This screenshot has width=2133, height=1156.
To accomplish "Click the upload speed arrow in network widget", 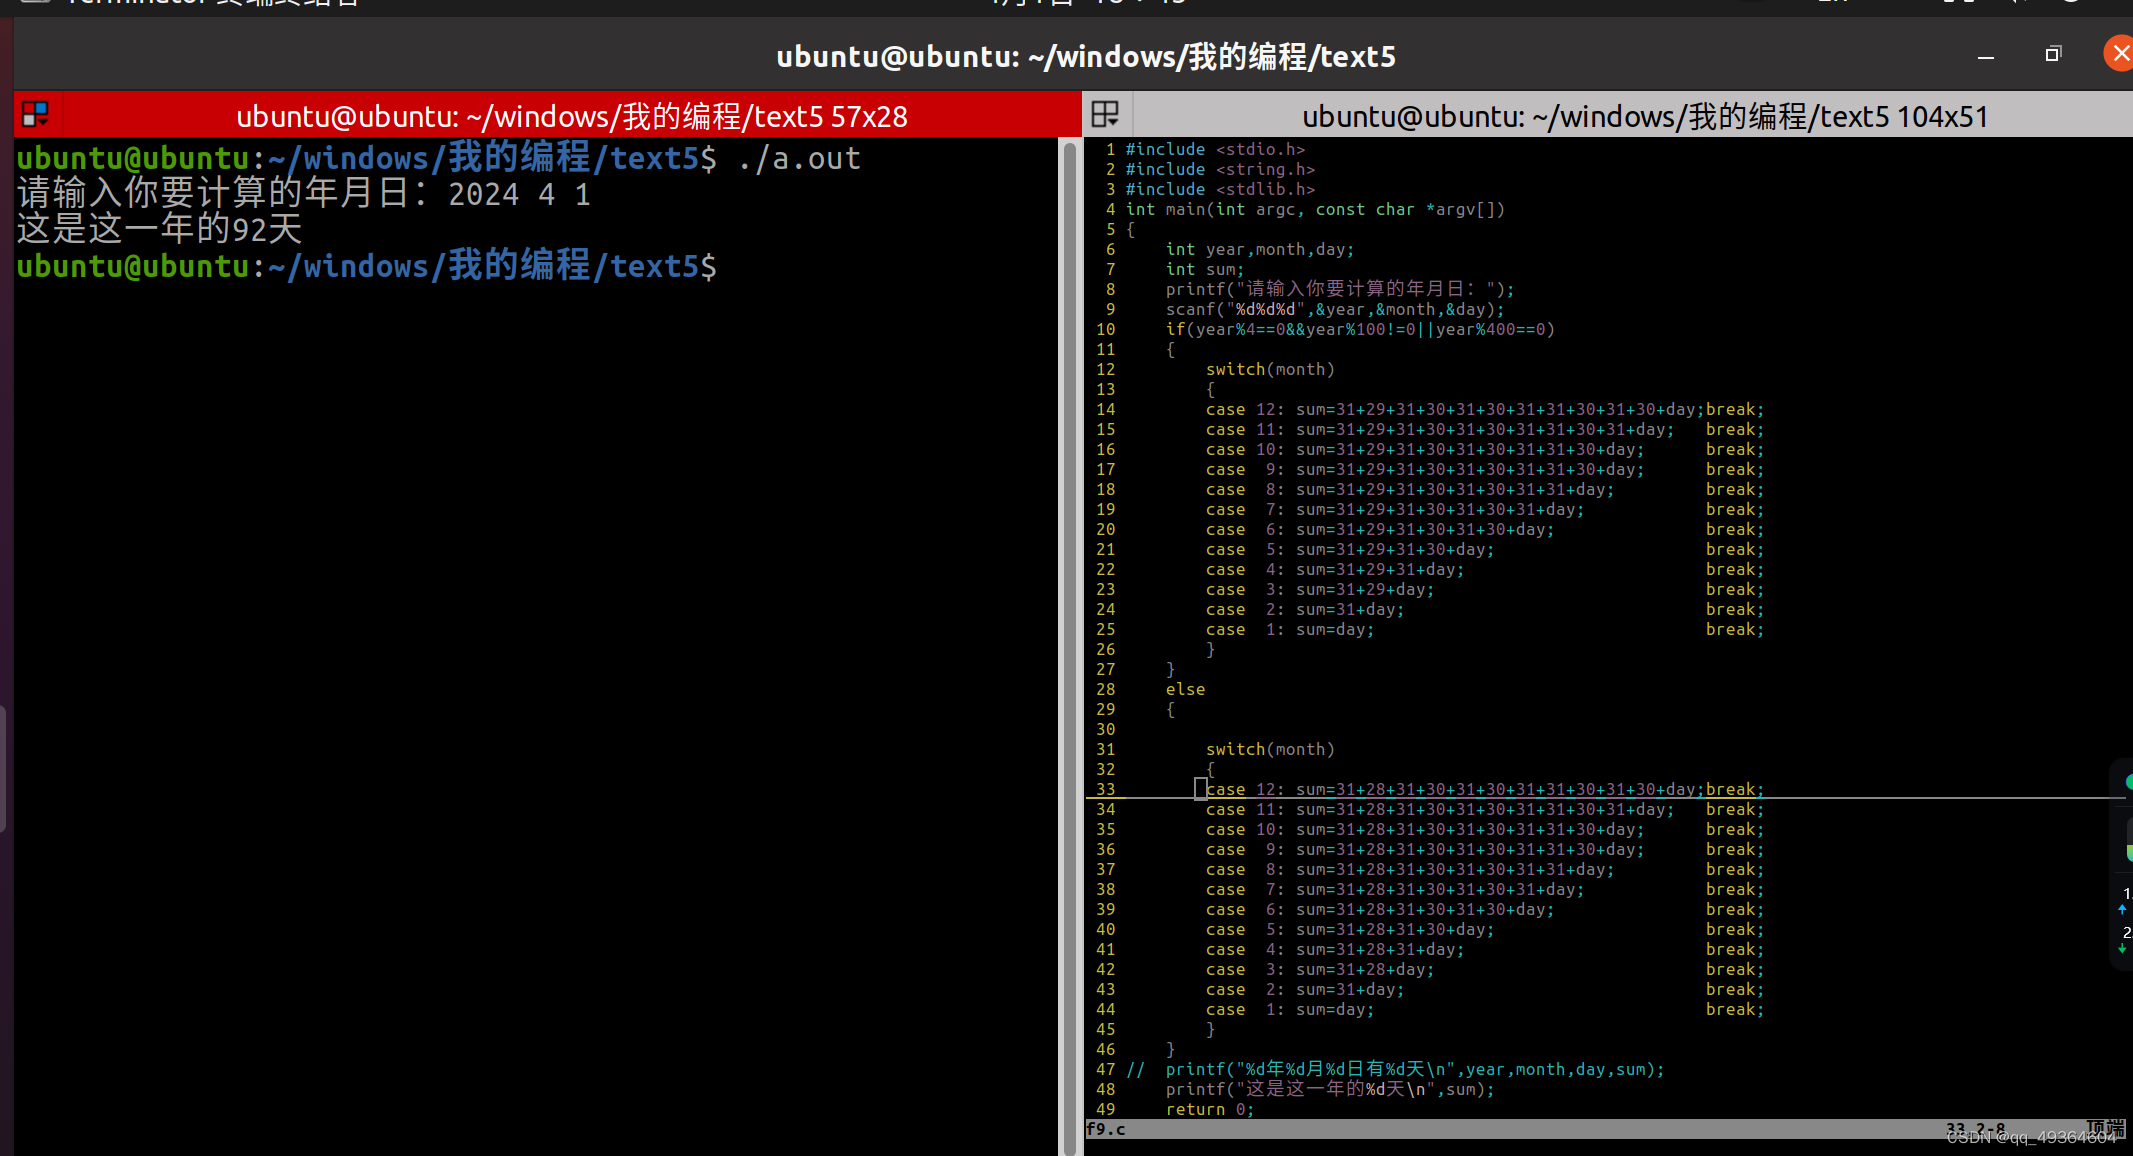I will [x=2122, y=909].
